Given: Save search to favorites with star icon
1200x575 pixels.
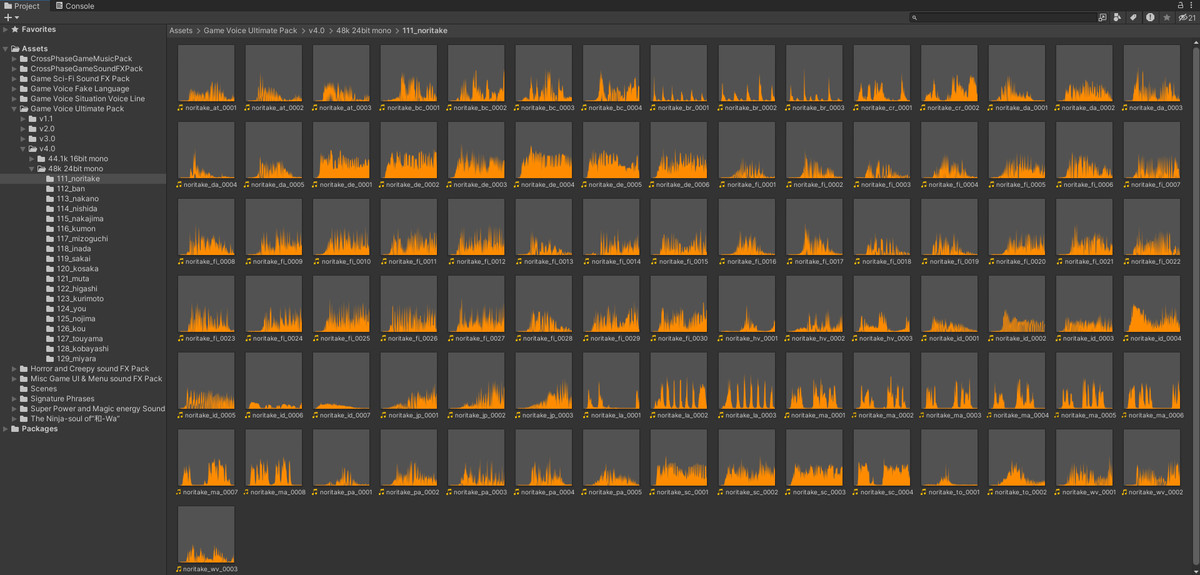Looking at the screenshot, I should click(x=1166, y=17).
